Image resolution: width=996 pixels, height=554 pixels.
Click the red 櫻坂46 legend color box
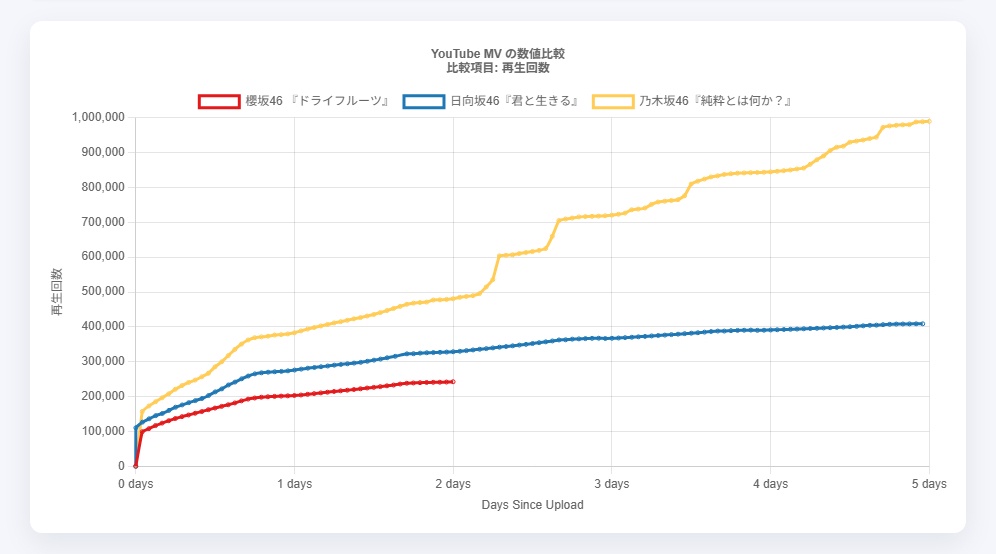click(219, 101)
